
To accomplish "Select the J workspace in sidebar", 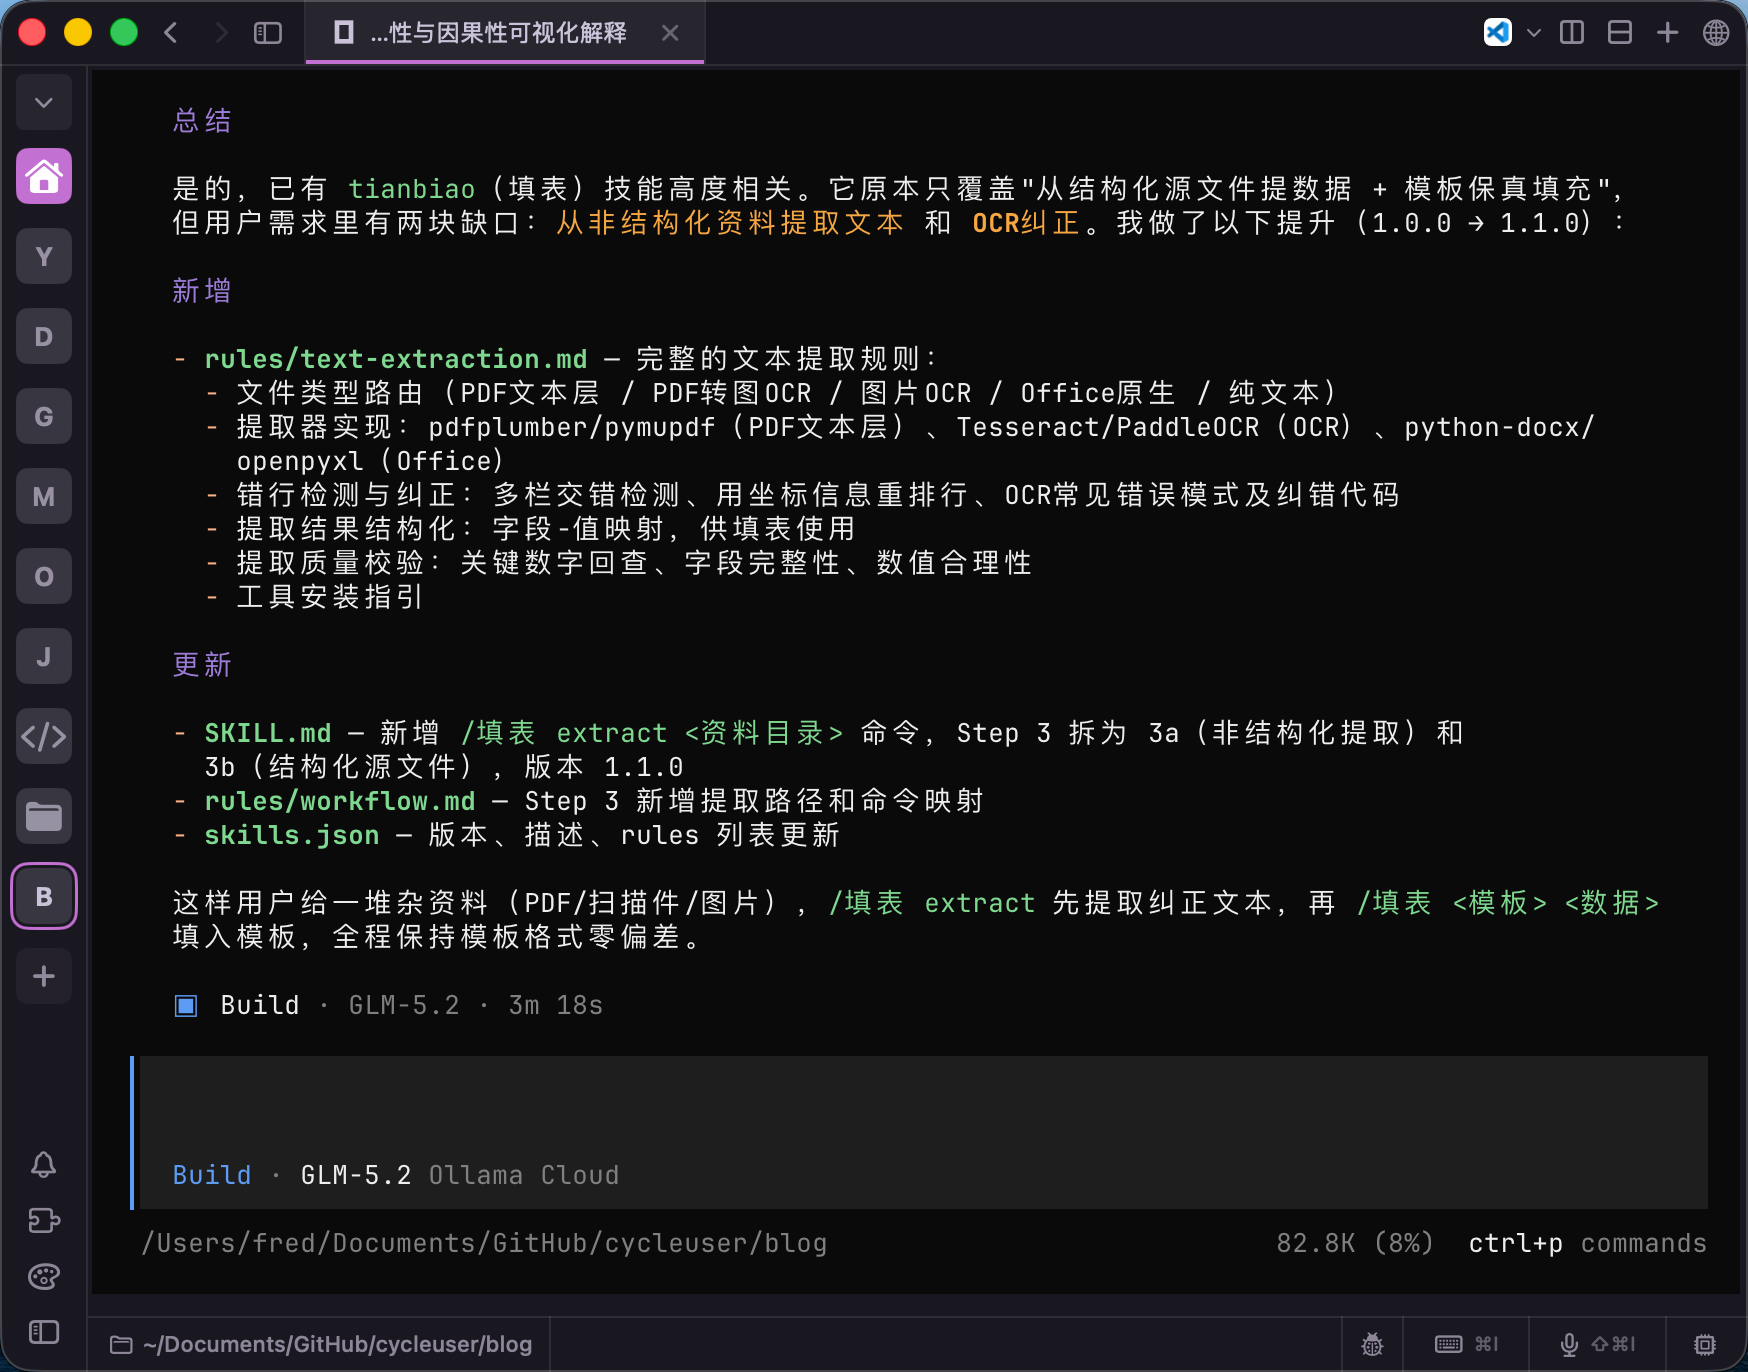I will pyautogui.click(x=44, y=657).
